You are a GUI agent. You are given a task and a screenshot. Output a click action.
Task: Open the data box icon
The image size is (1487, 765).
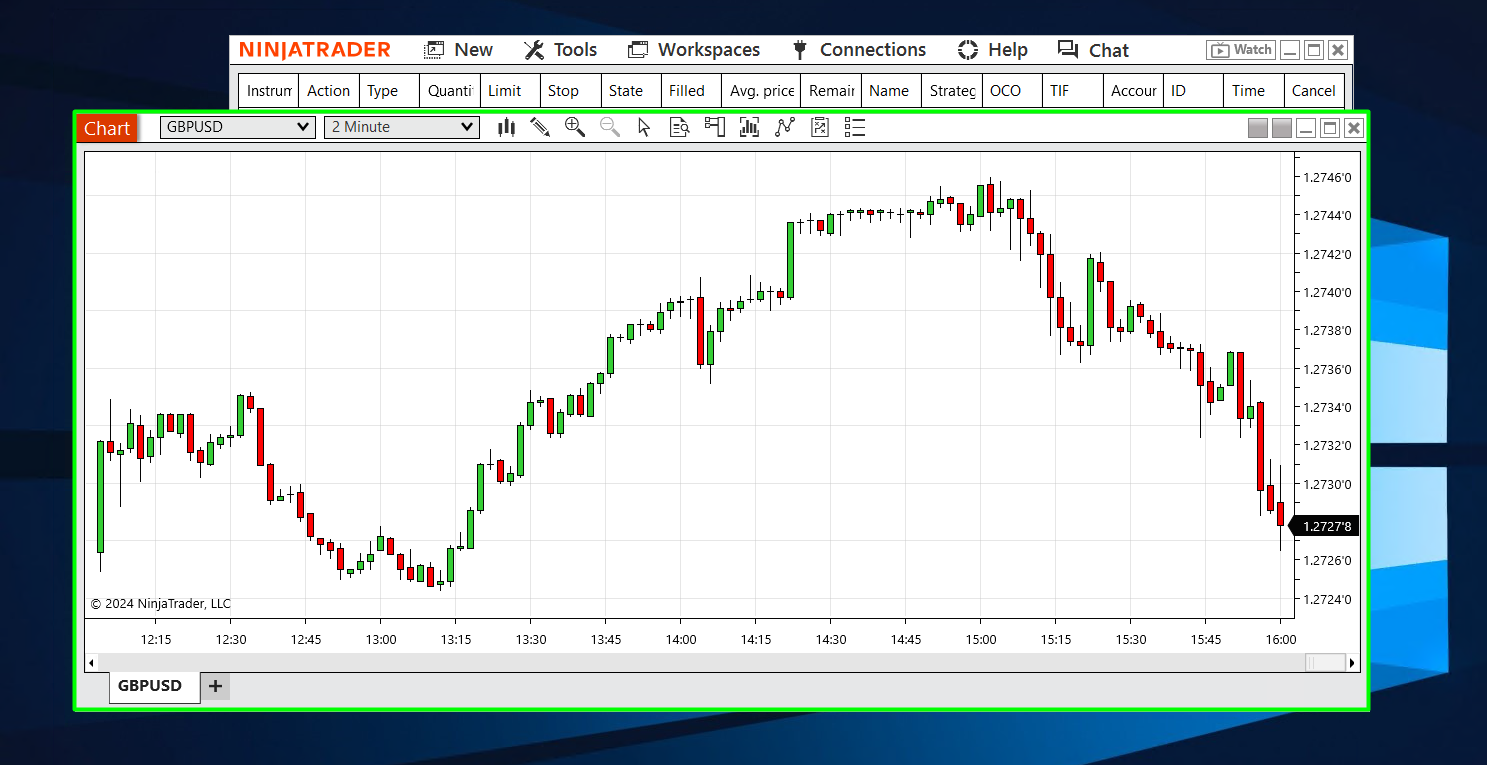pos(680,127)
